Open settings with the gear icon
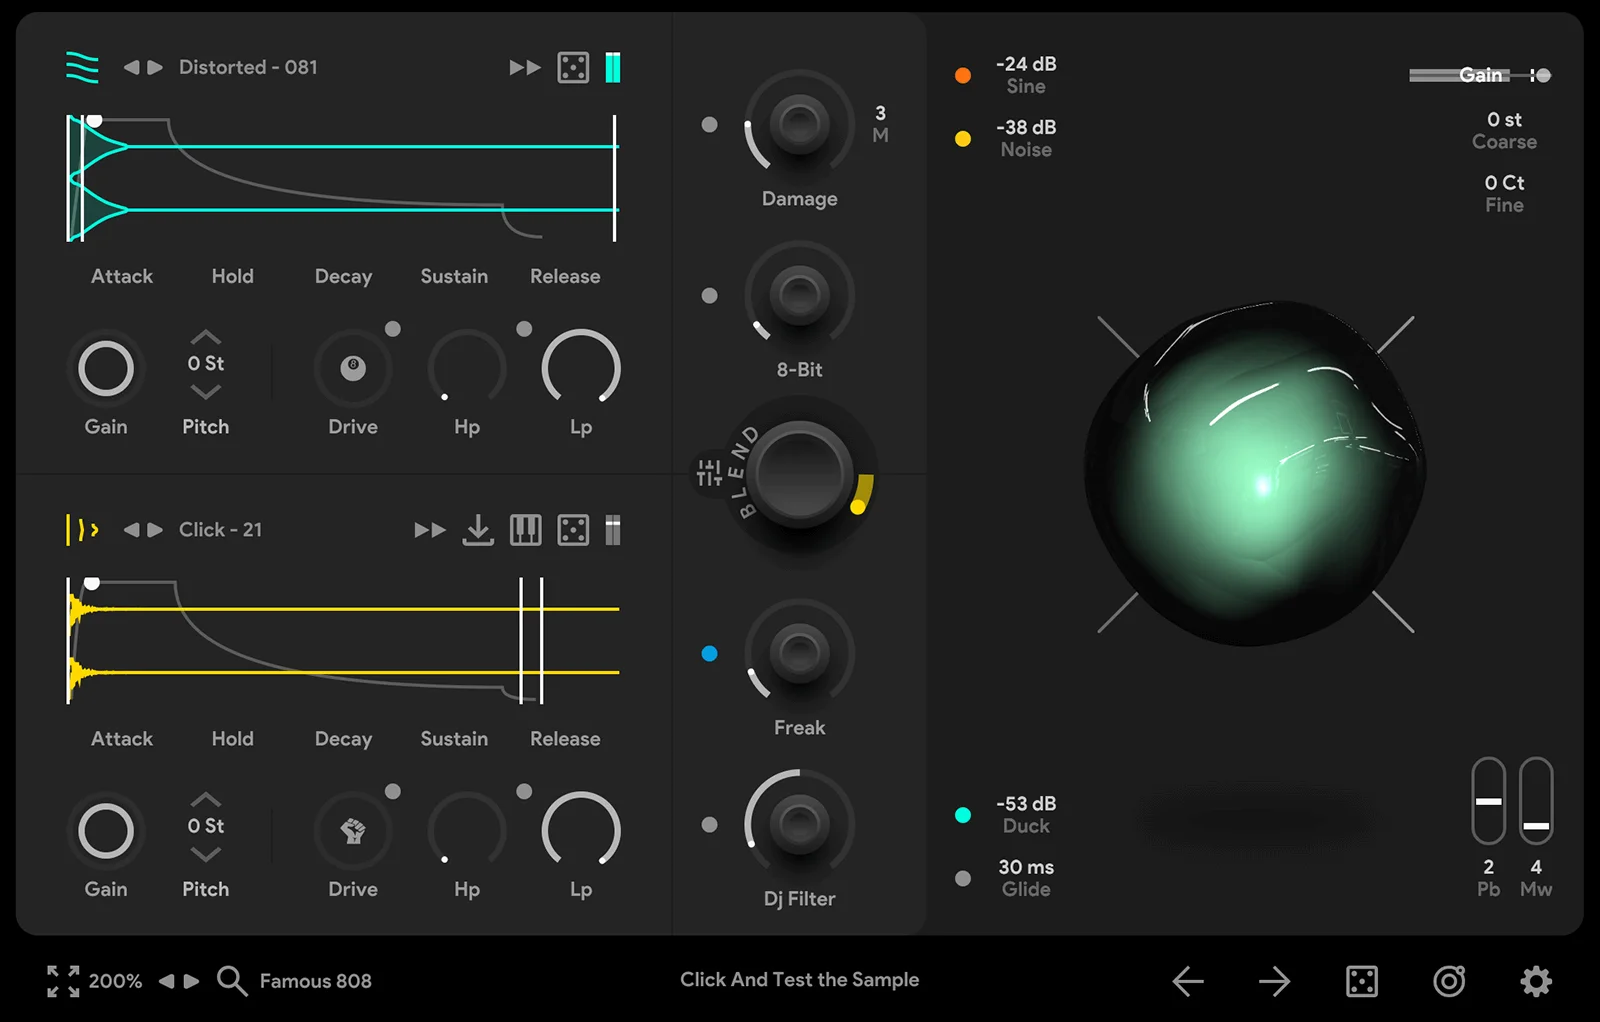Viewport: 1600px width, 1022px height. pyautogui.click(x=1536, y=981)
